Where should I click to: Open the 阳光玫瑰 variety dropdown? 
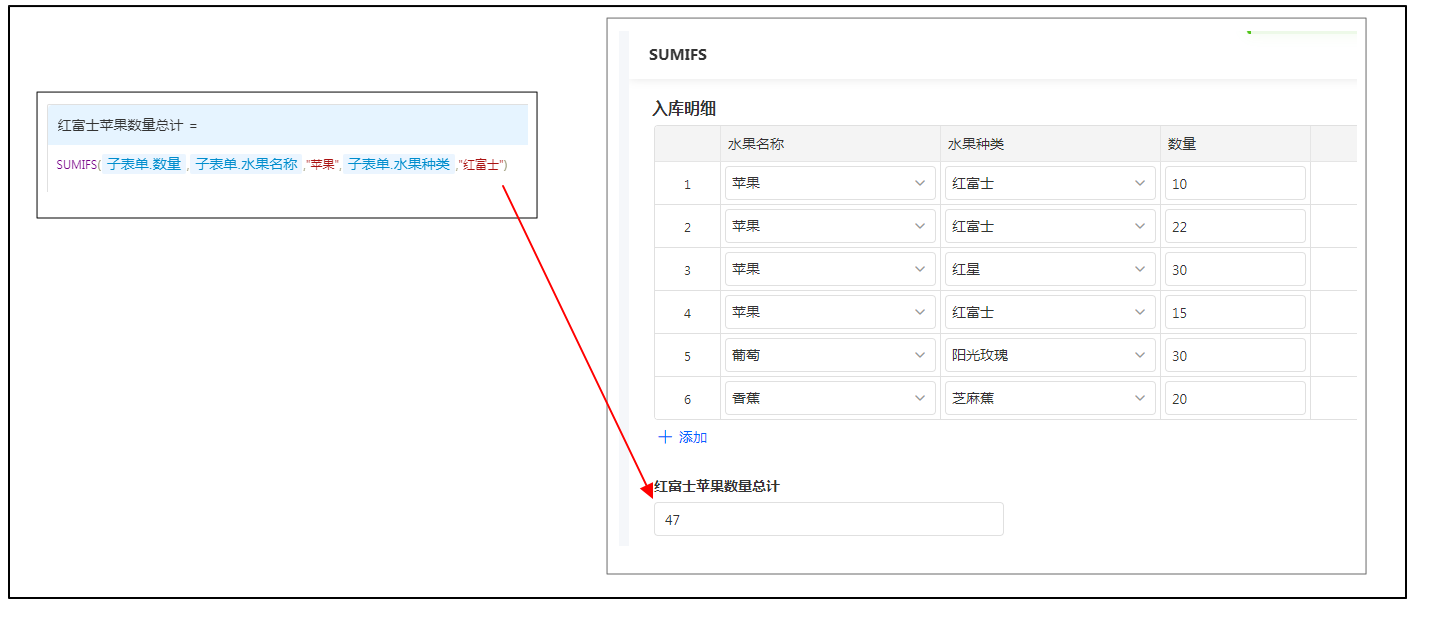click(1140, 356)
